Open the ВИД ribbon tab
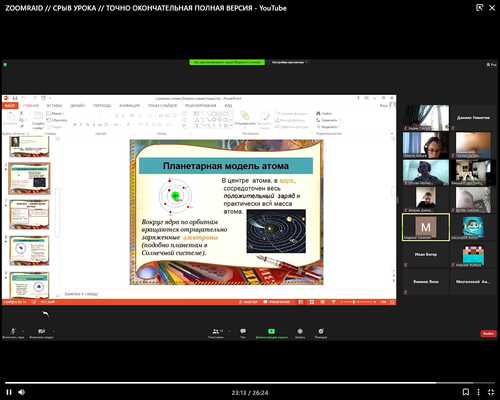 click(228, 105)
